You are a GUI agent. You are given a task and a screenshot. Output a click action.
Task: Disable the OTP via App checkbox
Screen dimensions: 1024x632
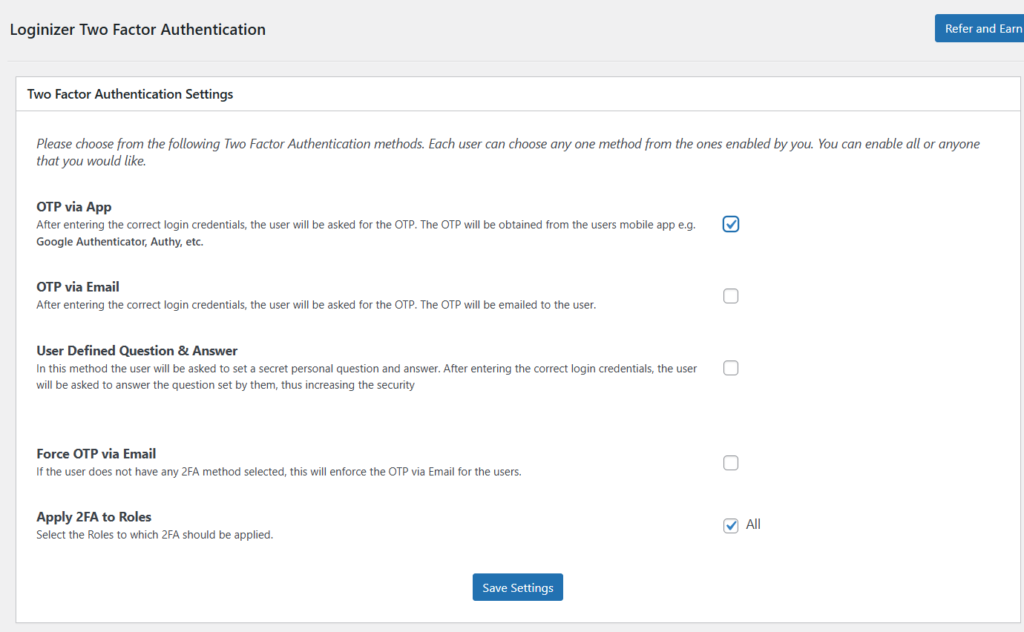pyautogui.click(x=731, y=224)
